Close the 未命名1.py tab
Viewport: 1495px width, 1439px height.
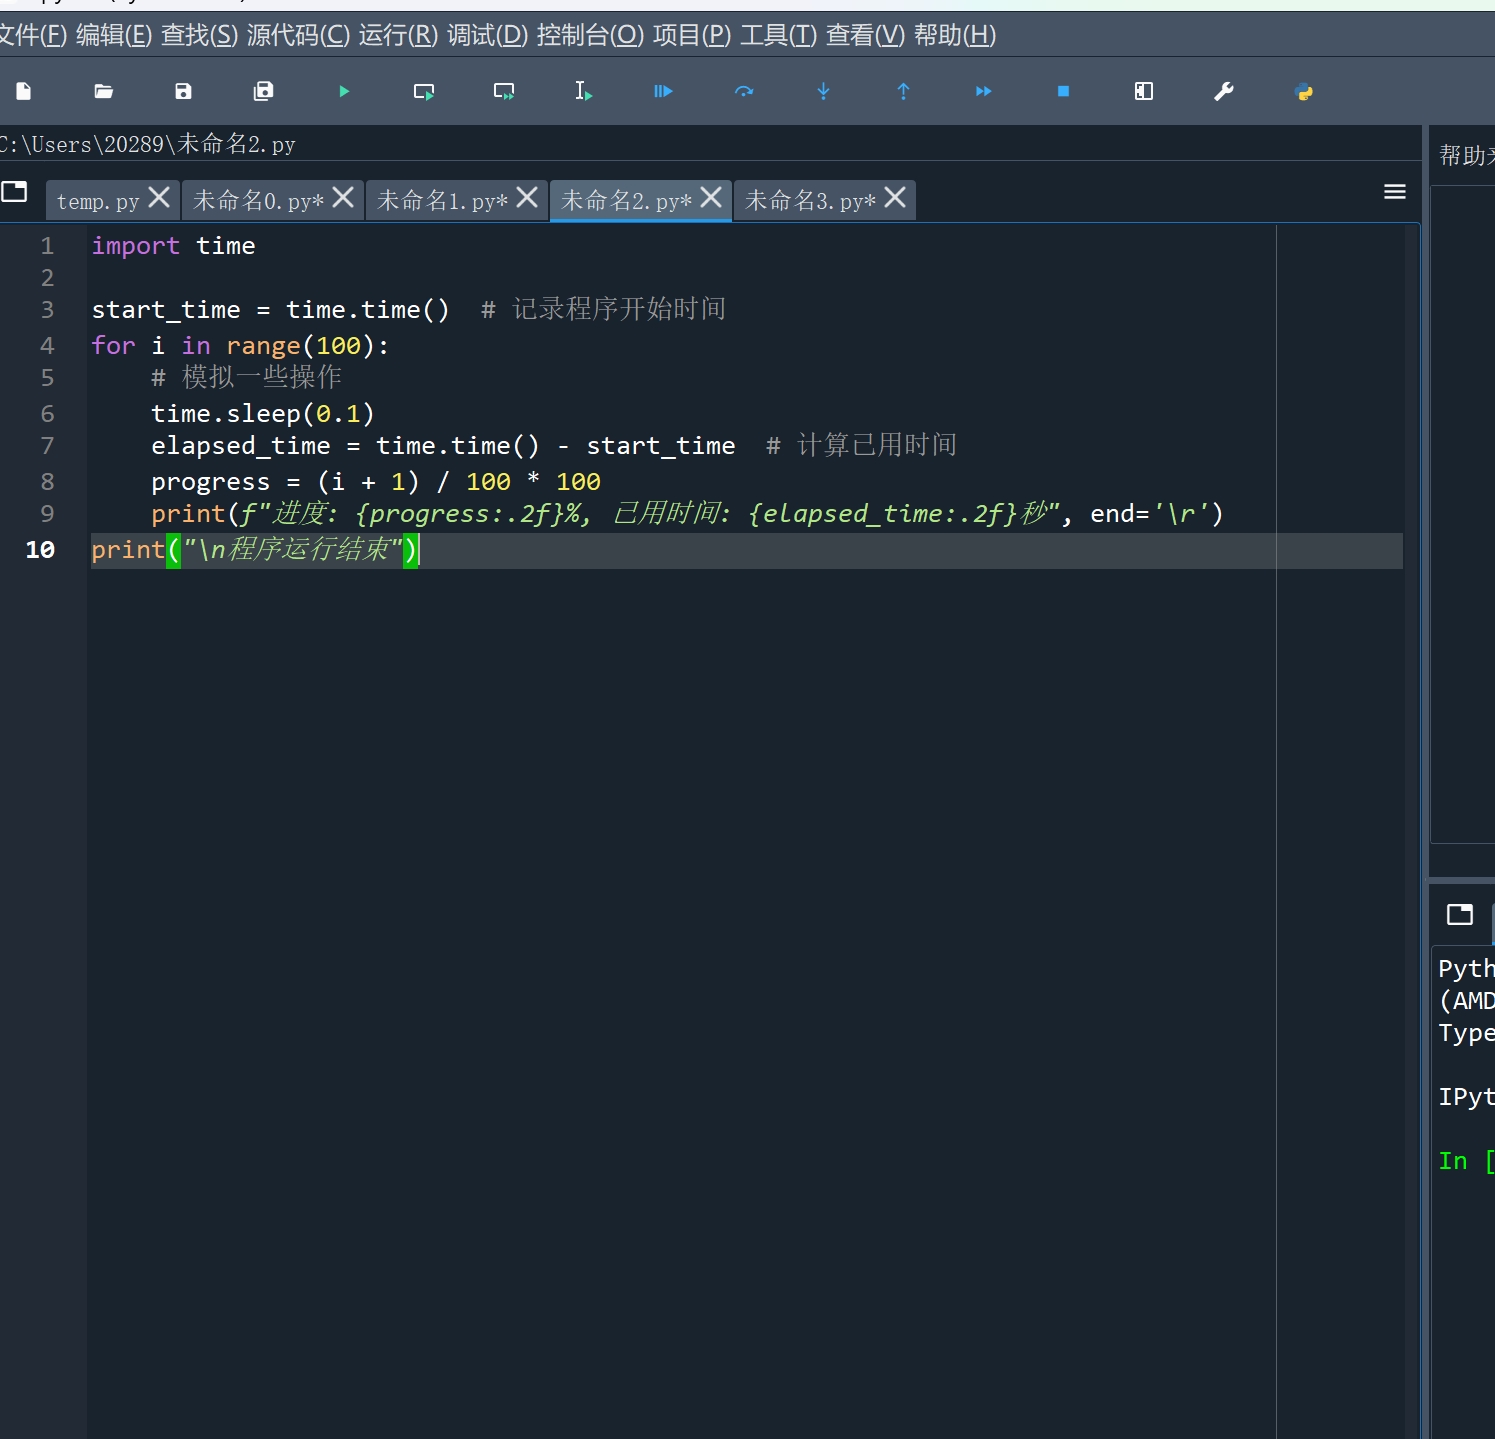pyautogui.click(x=527, y=198)
